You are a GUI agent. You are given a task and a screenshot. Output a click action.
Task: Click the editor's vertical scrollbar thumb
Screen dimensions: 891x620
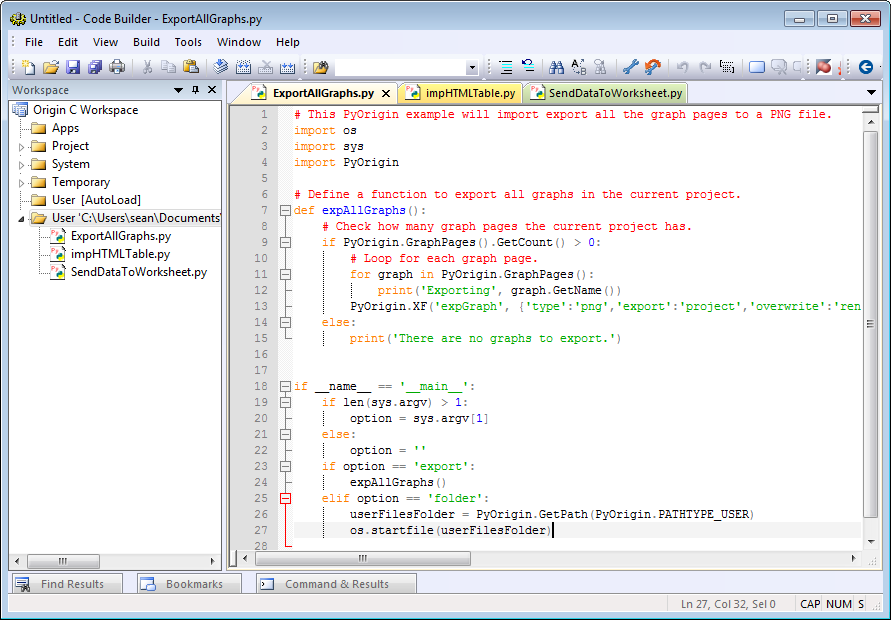pos(870,325)
